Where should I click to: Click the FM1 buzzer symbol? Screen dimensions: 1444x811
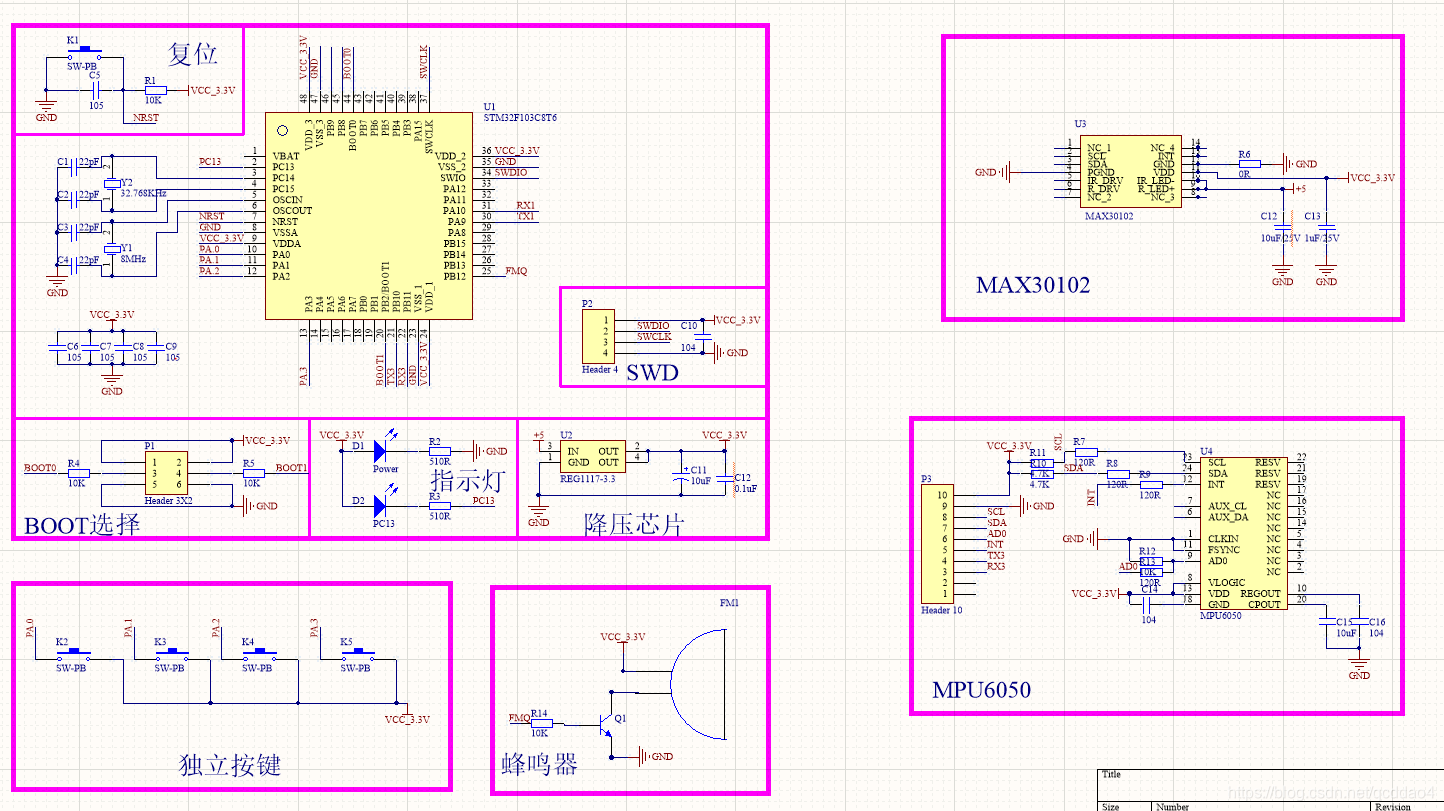[x=698, y=684]
